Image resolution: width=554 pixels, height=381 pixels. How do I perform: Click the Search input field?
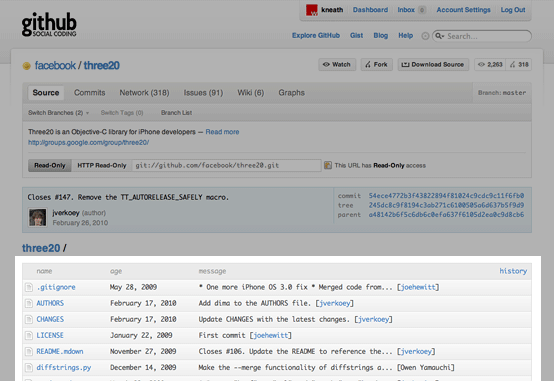click(x=482, y=36)
